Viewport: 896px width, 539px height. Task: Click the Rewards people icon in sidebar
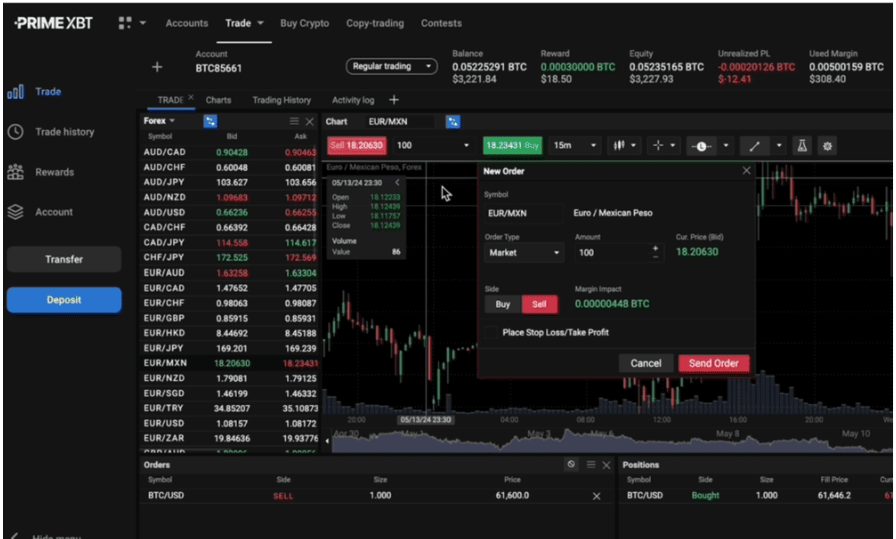click(x=15, y=172)
